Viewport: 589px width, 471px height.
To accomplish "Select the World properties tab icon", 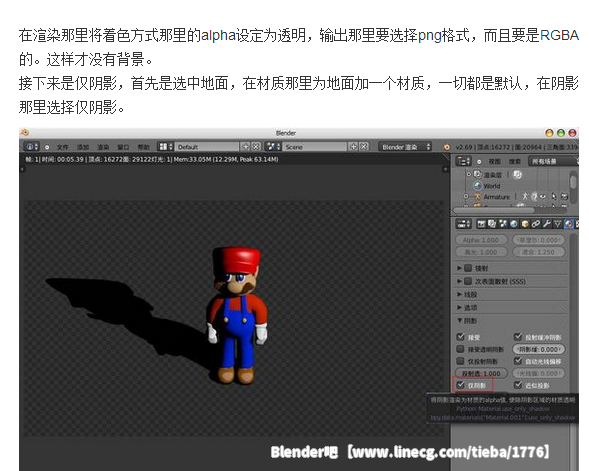I will point(514,224).
